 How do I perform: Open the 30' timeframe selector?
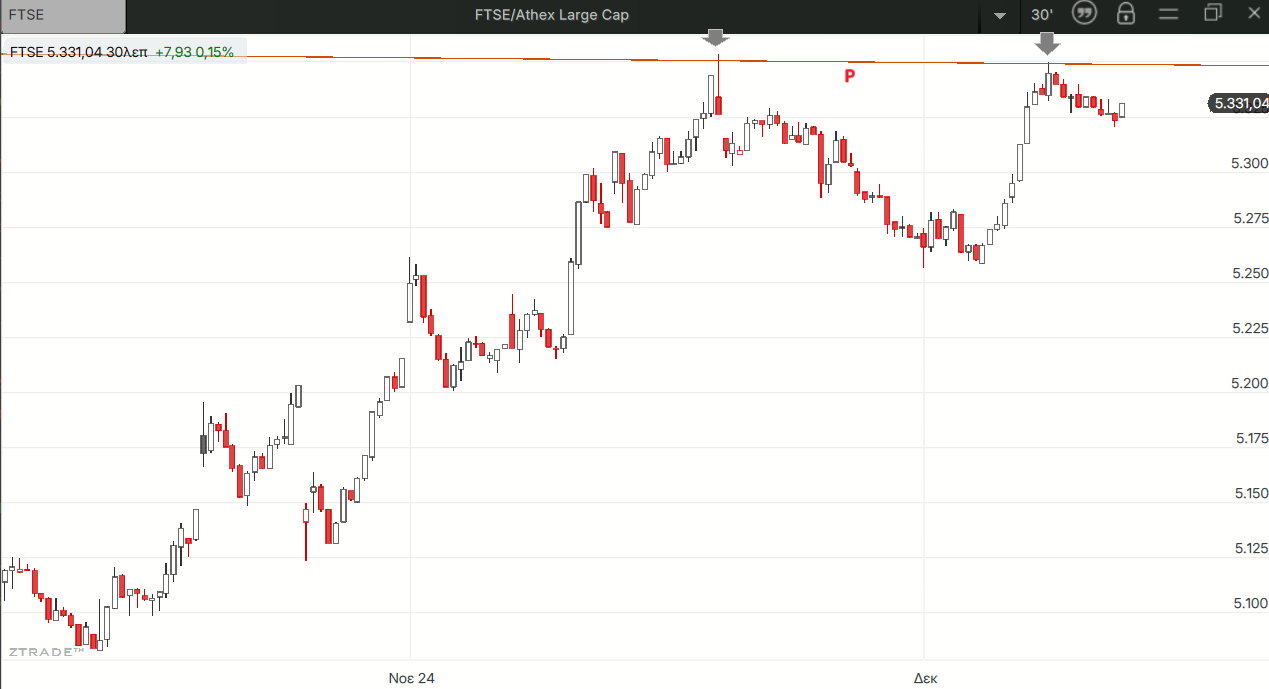[x=1042, y=15]
